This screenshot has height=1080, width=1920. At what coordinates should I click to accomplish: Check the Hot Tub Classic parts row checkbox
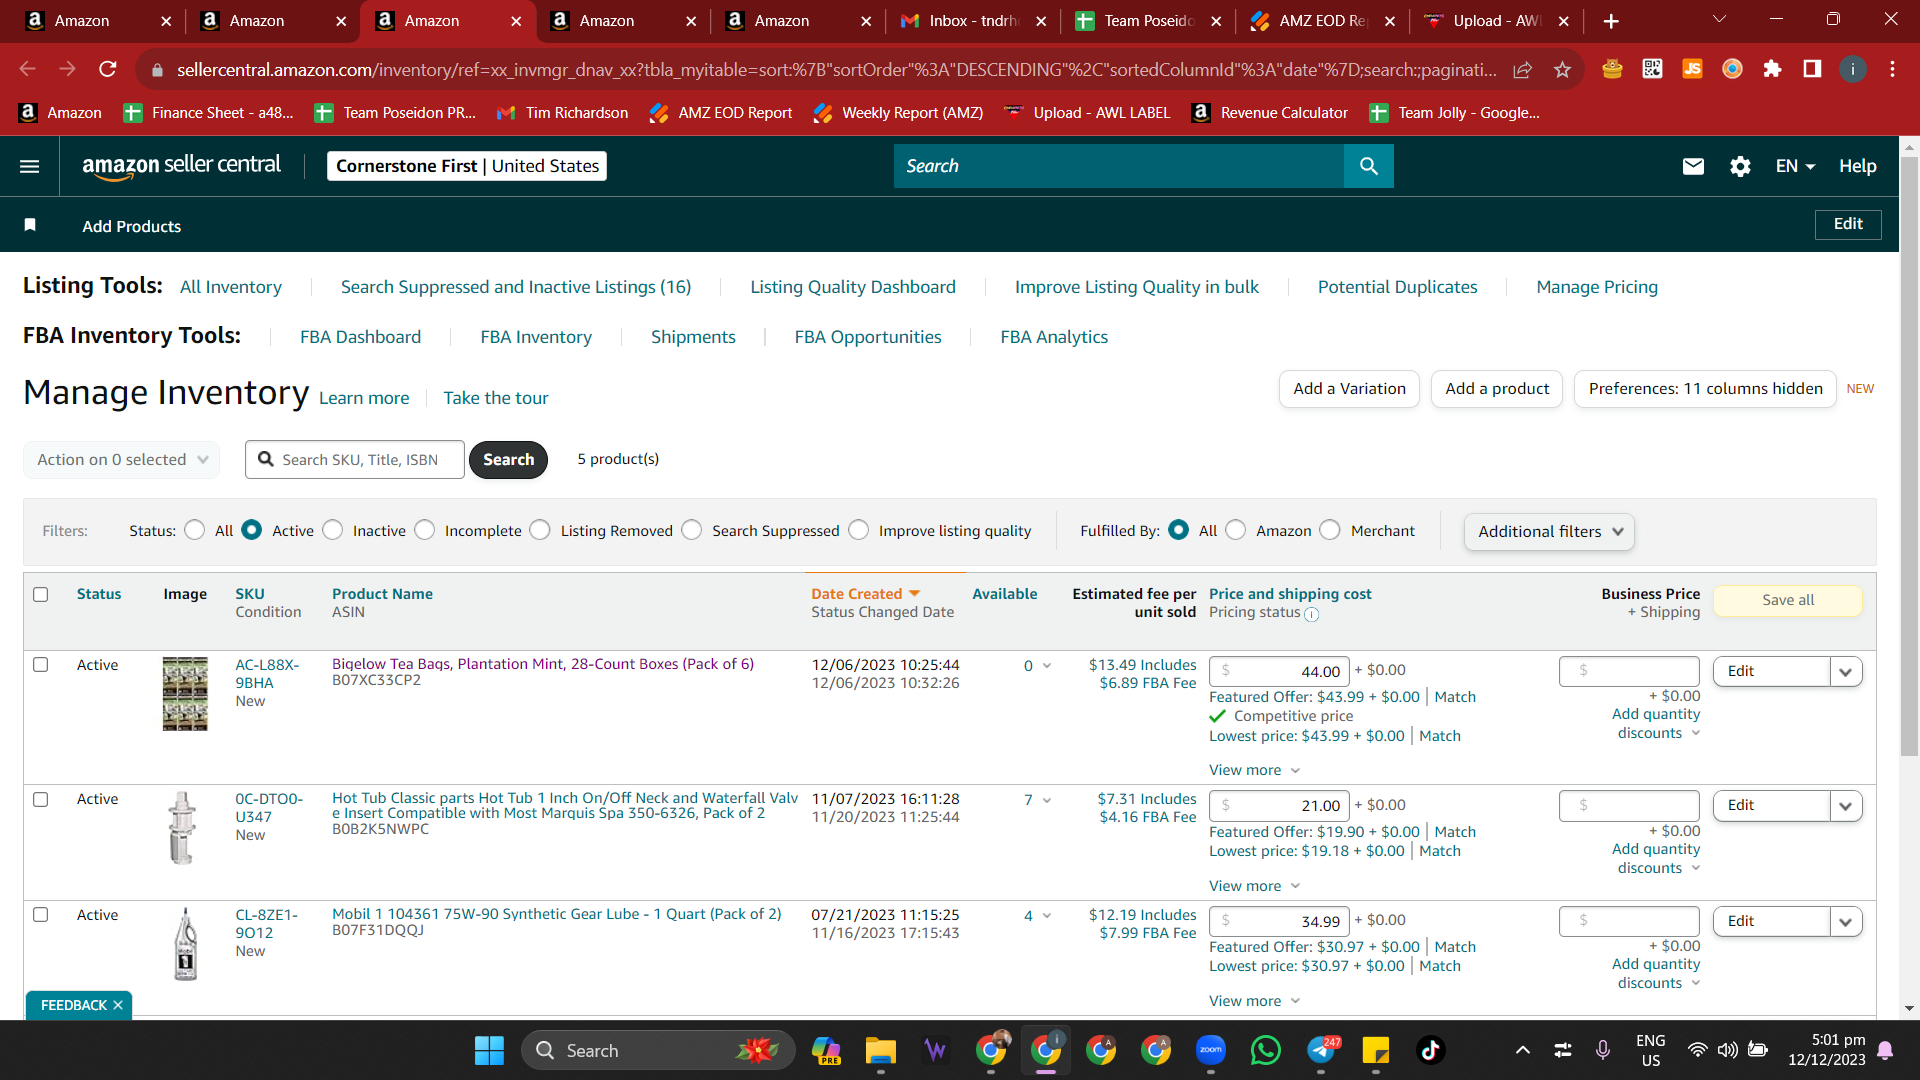click(x=41, y=799)
